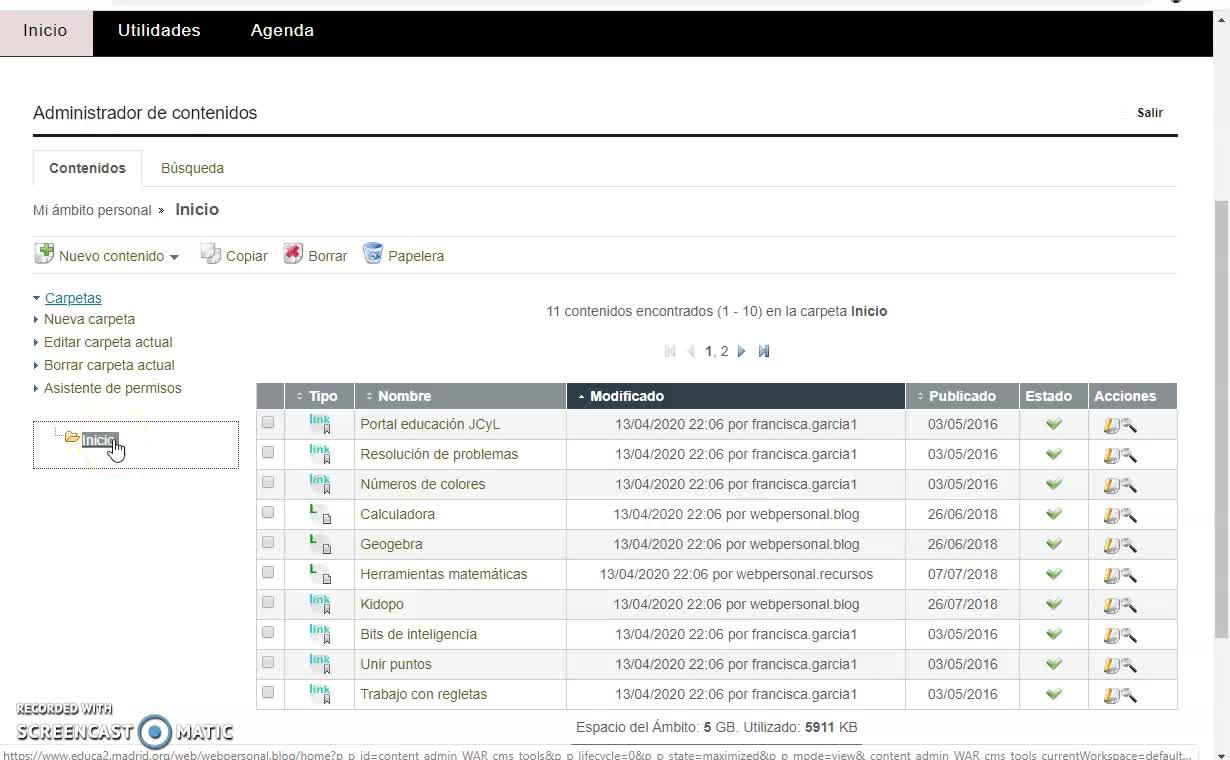Click the magnifier preview icon for Geogebra row
Viewport: 1230px width, 760px height.
pyautogui.click(x=1129, y=545)
